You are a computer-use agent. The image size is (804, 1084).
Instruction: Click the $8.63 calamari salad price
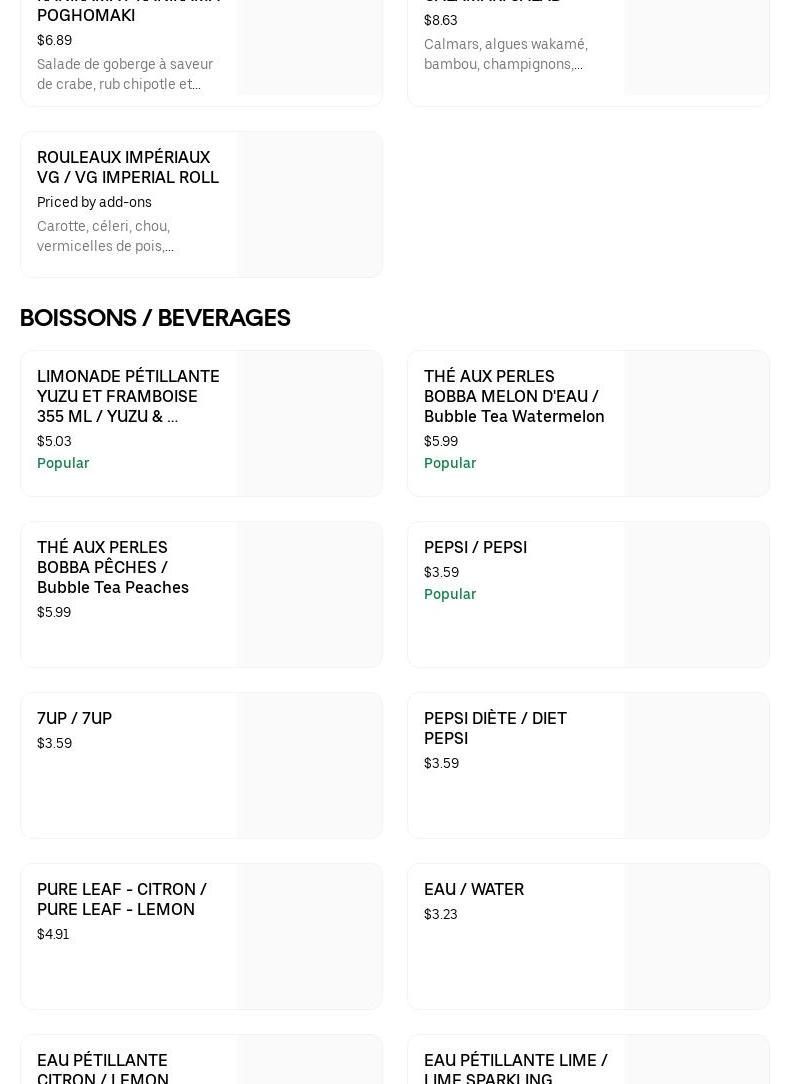(441, 20)
